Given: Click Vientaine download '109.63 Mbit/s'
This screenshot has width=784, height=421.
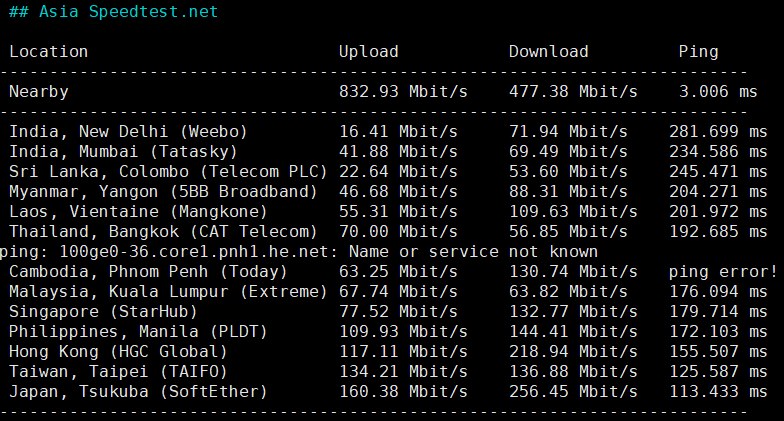Looking at the screenshot, I should pyautogui.click(x=574, y=212).
